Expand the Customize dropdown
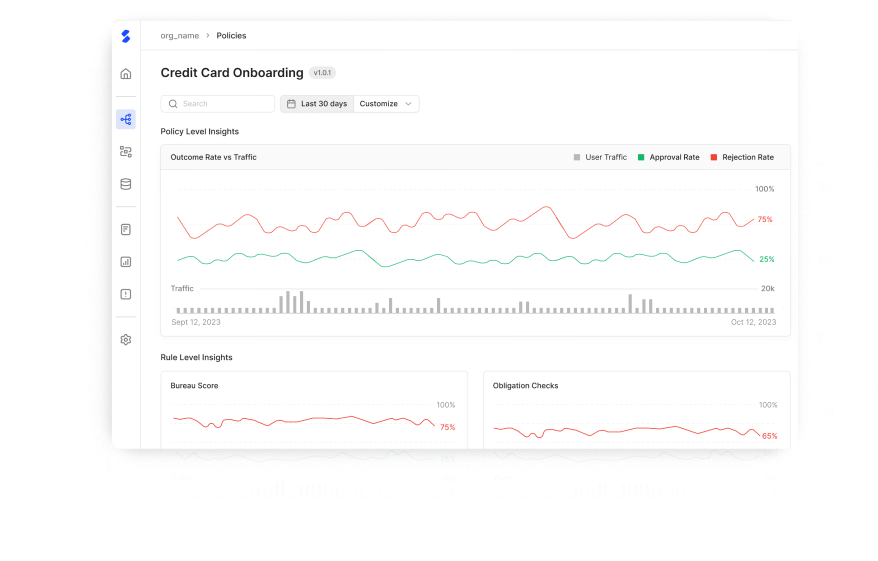 pyautogui.click(x=386, y=104)
